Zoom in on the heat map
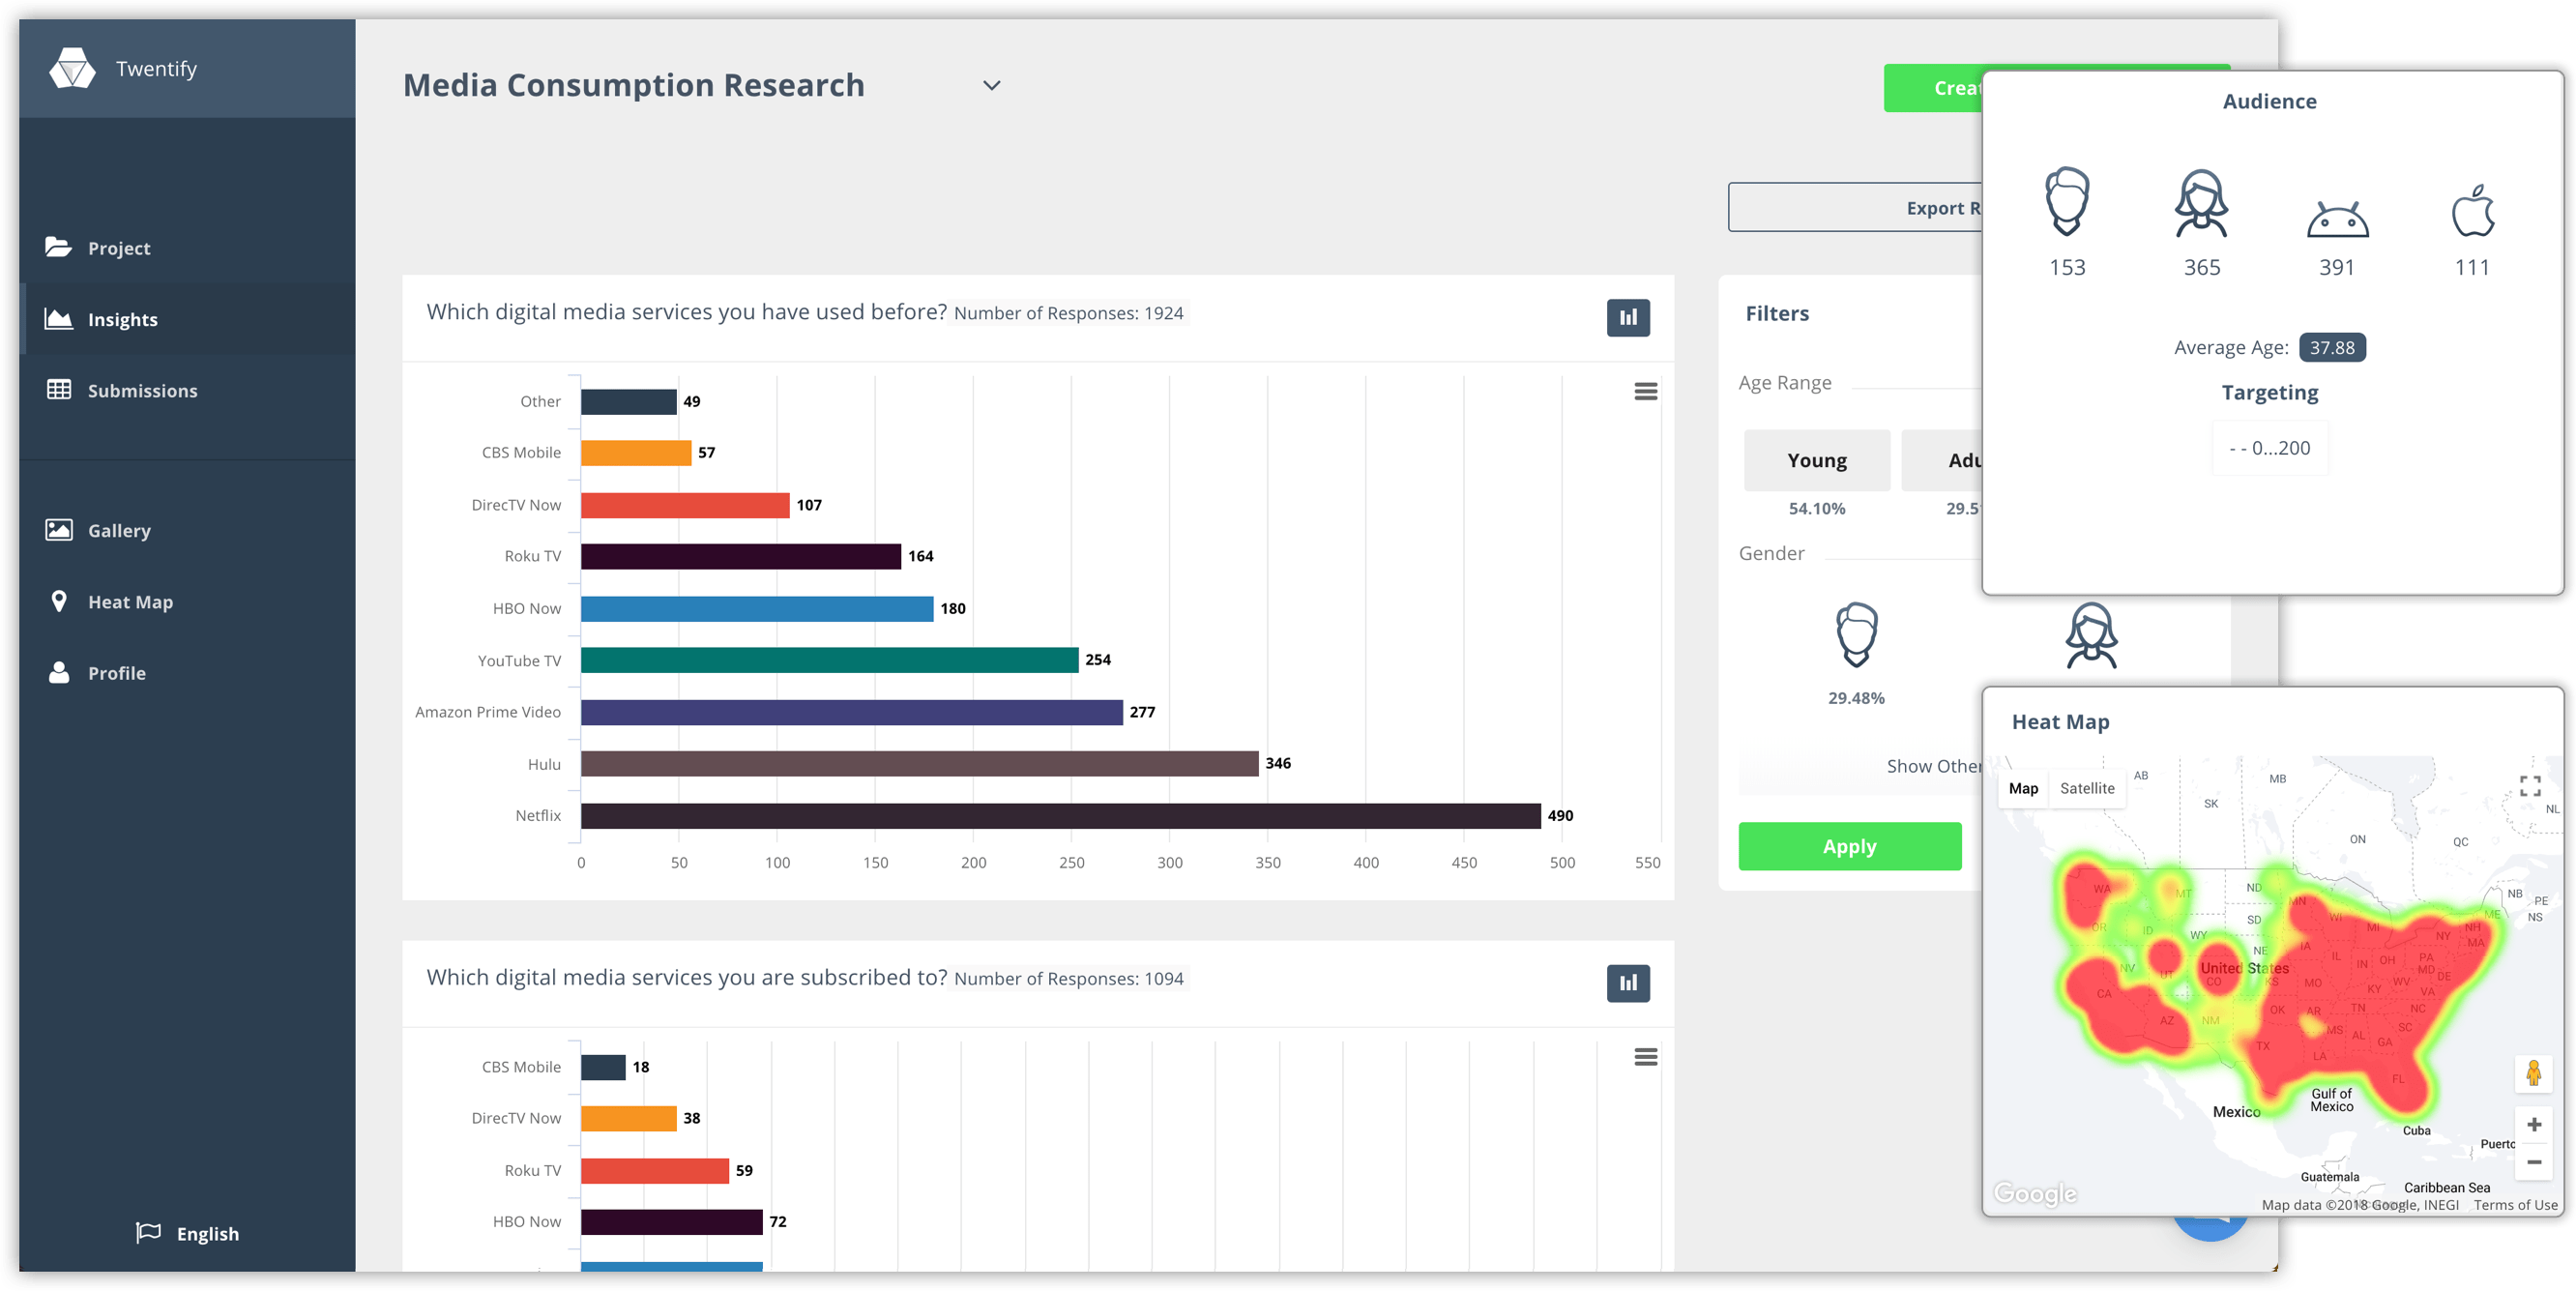The image size is (2576, 1291). click(x=2533, y=1124)
